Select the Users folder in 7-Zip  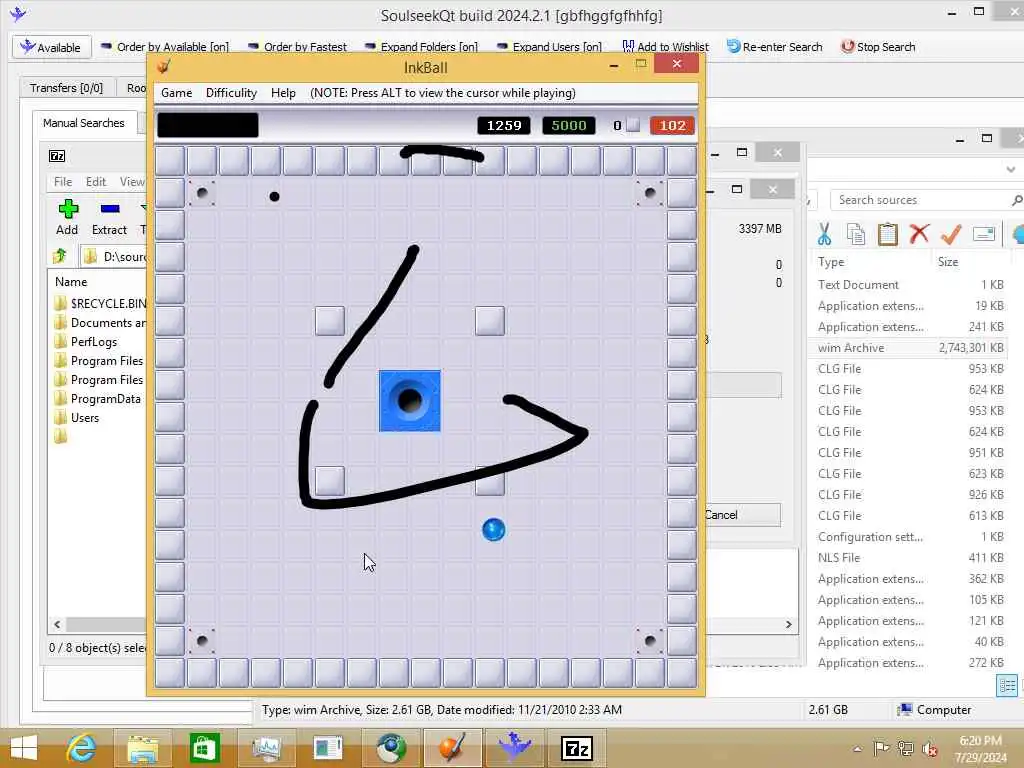[76, 417]
